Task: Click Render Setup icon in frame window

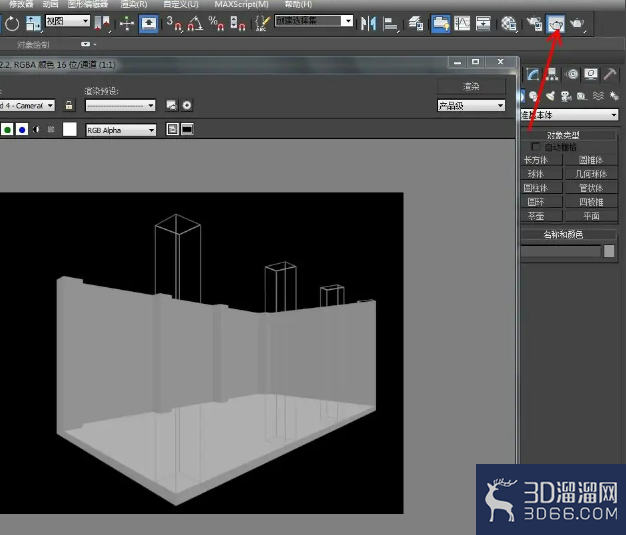Action: pos(172,105)
